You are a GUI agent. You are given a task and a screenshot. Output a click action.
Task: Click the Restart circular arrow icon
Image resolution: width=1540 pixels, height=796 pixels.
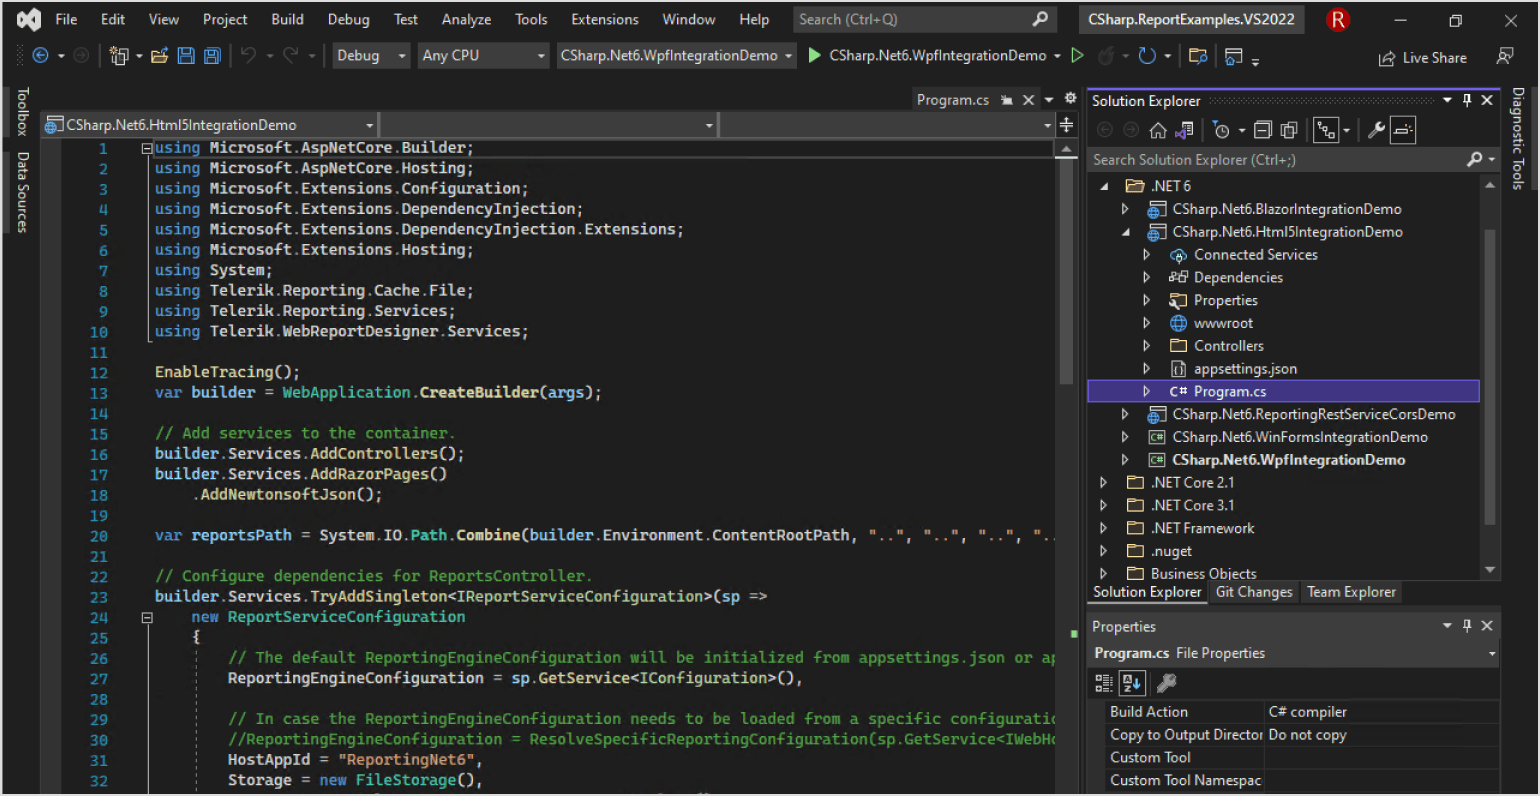[1147, 56]
